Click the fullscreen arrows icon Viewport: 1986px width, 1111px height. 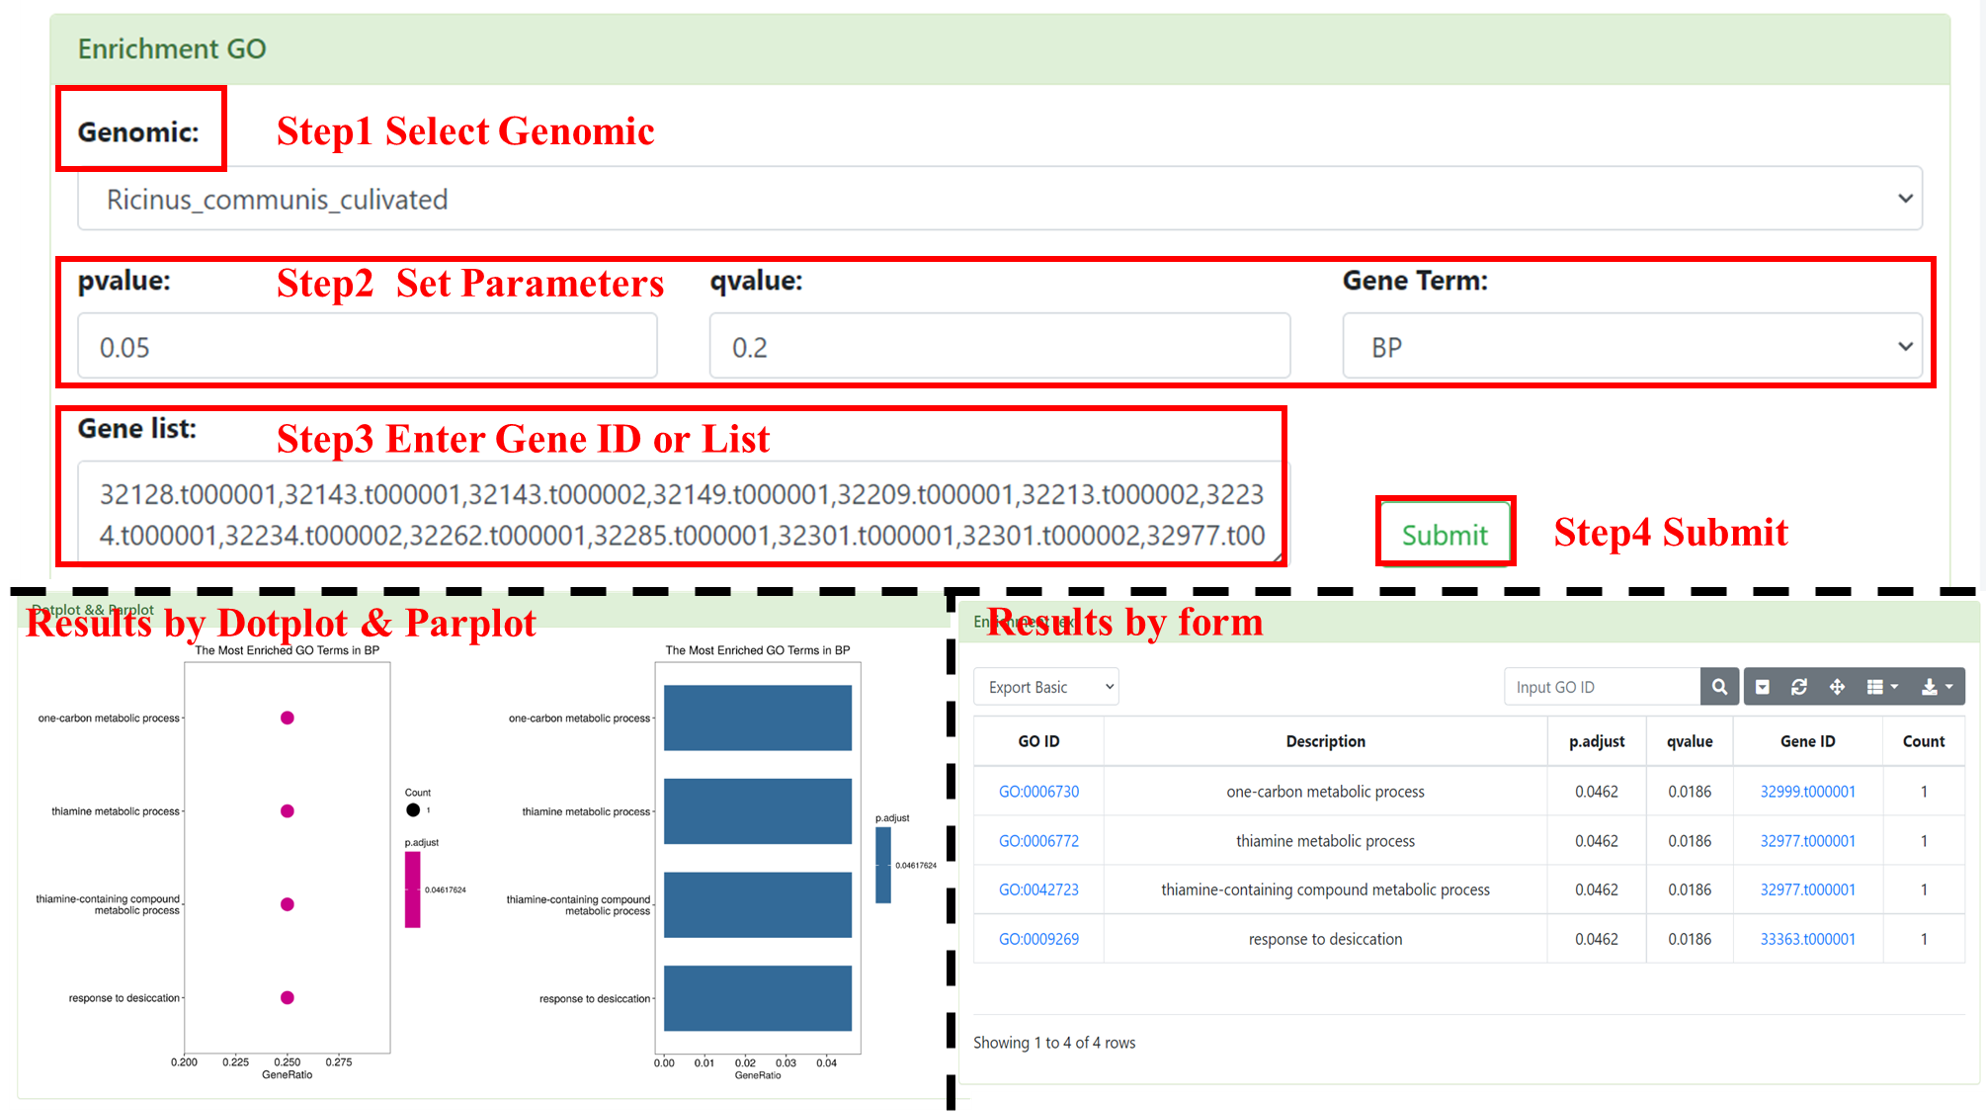1837,687
